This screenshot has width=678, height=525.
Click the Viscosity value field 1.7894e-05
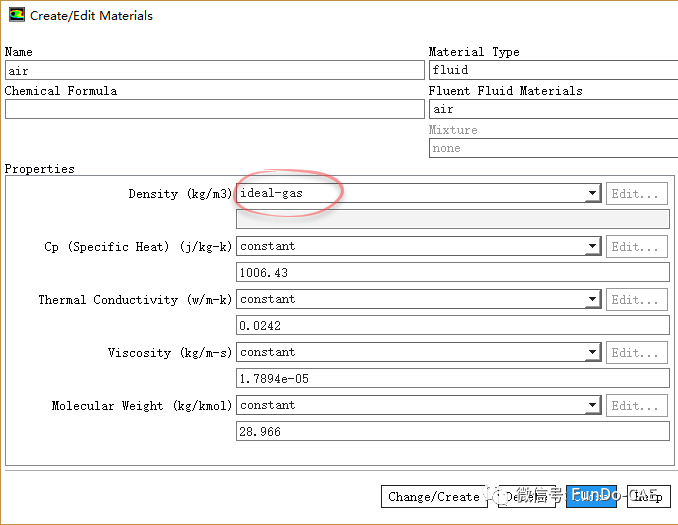click(x=452, y=378)
